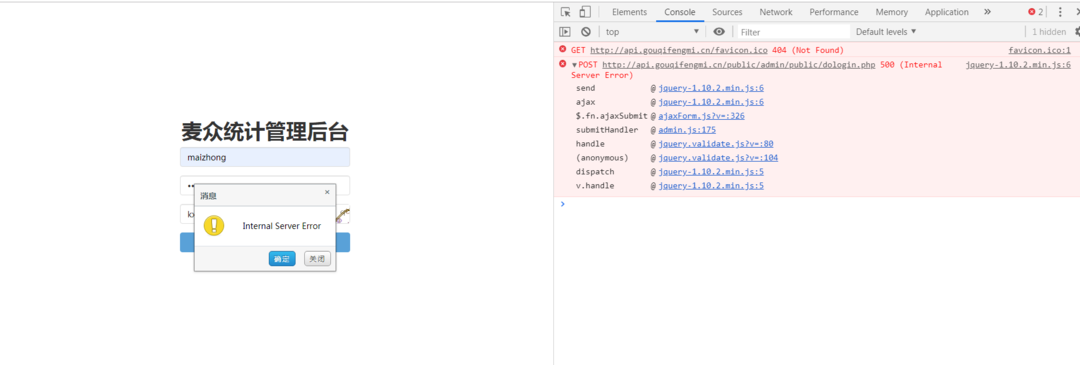Open the jquery link in the v.handle row
The height and width of the screenshot is (365, 1080).
point(711,186)
